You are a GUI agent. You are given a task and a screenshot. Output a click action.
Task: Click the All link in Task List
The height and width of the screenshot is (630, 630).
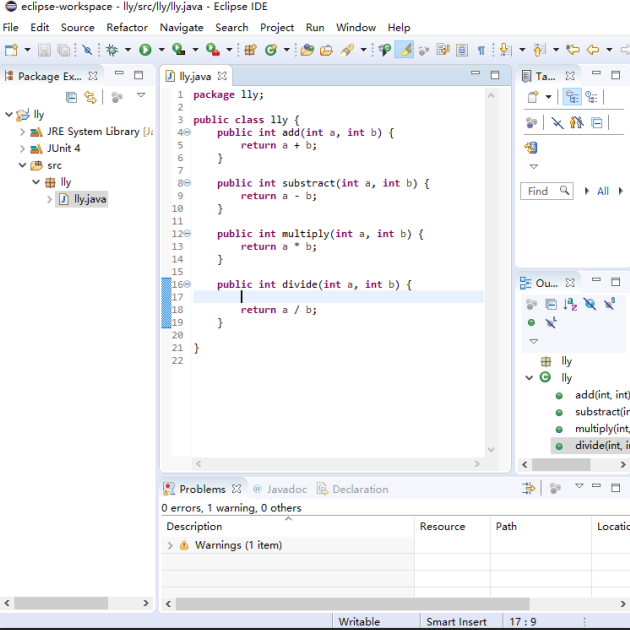coord(603,191)
